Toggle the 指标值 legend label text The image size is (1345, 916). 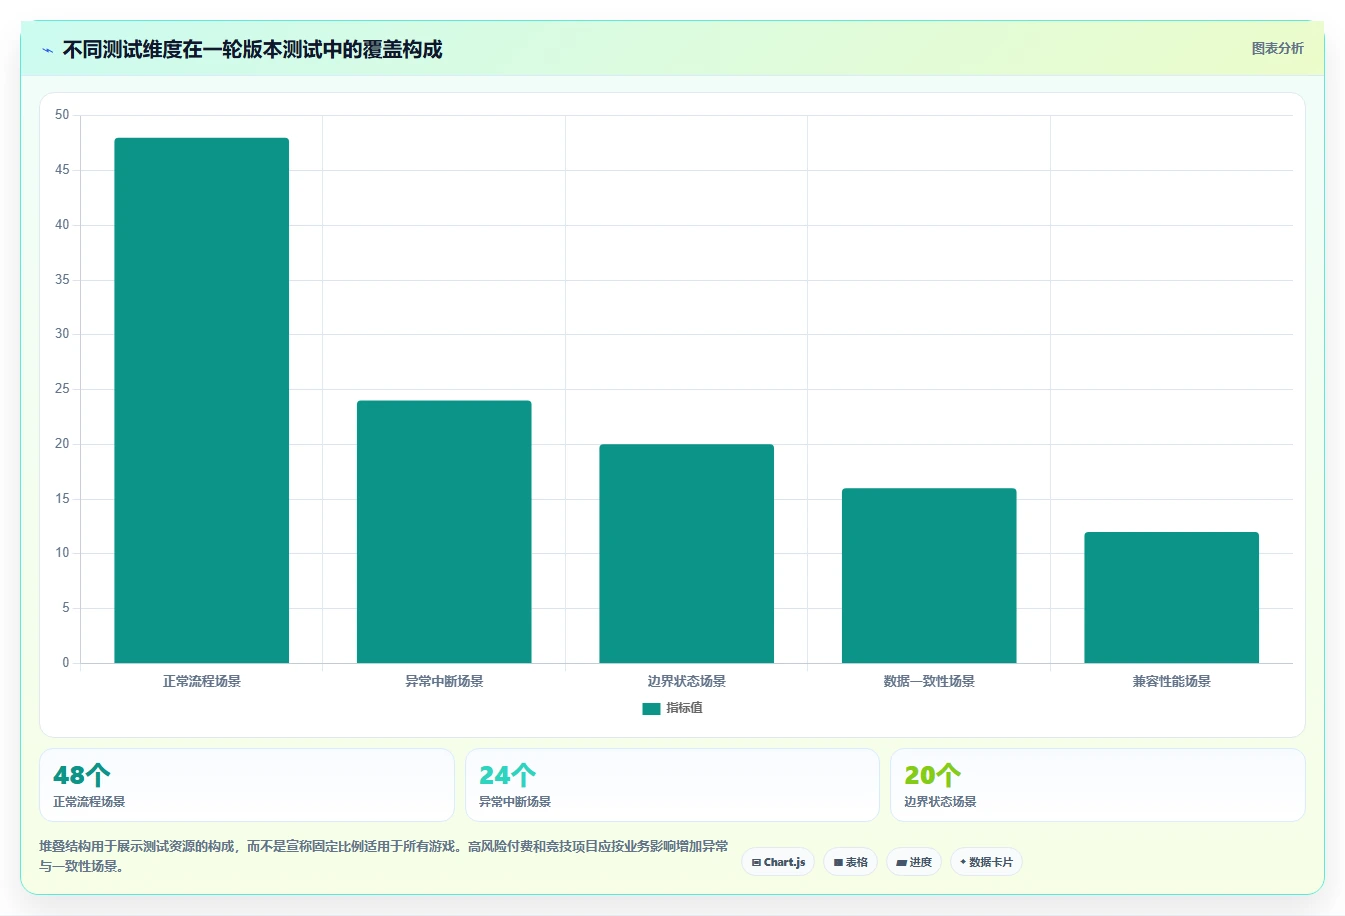[x=684, y=708]
